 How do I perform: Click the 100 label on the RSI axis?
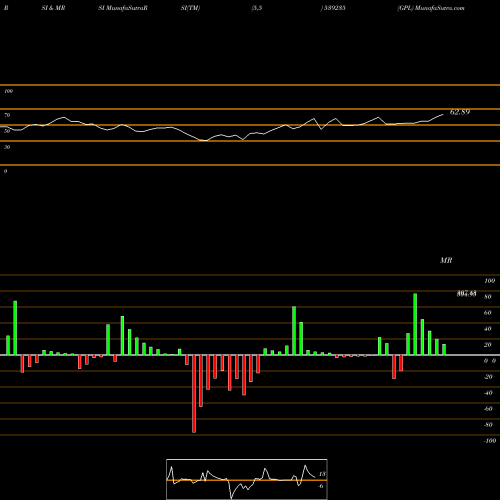point(8,91)
